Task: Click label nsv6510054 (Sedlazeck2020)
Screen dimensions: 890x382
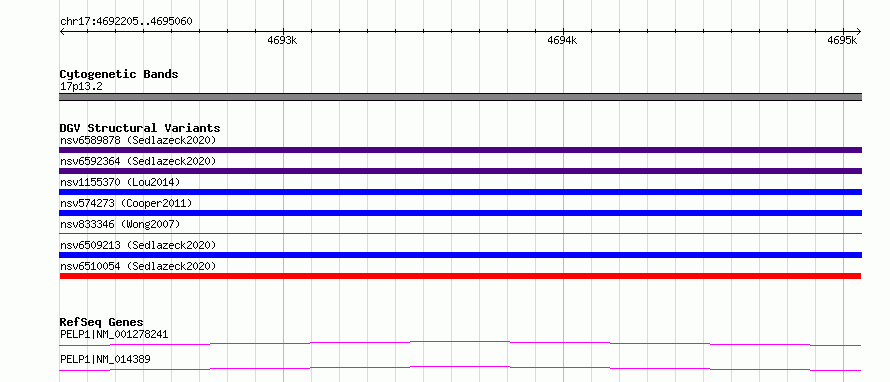Action: [138, 266]
